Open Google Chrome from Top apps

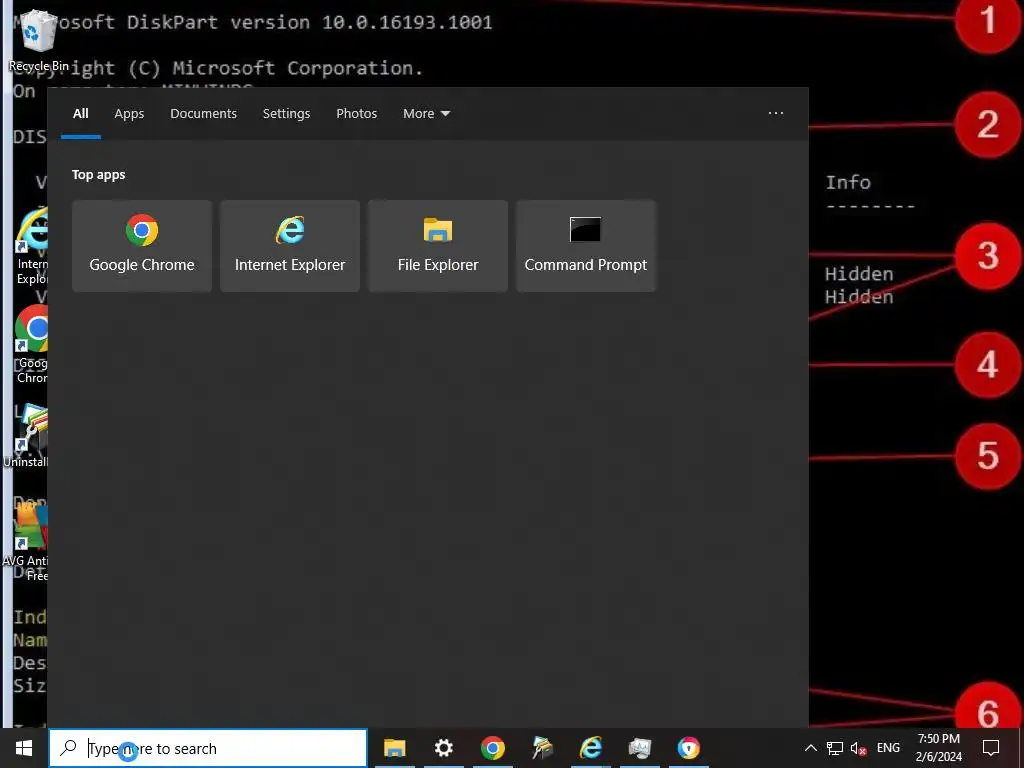click(142, 246)
